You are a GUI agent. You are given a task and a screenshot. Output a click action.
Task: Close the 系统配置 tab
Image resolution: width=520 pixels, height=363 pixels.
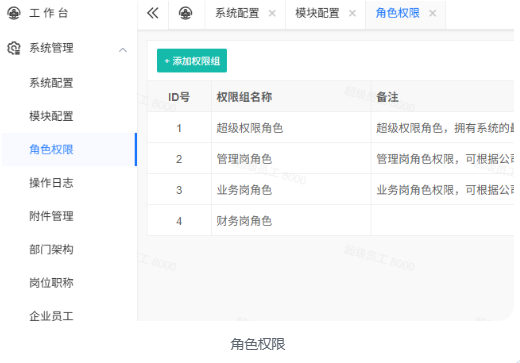pyautogui.click(x=272, y=13)
